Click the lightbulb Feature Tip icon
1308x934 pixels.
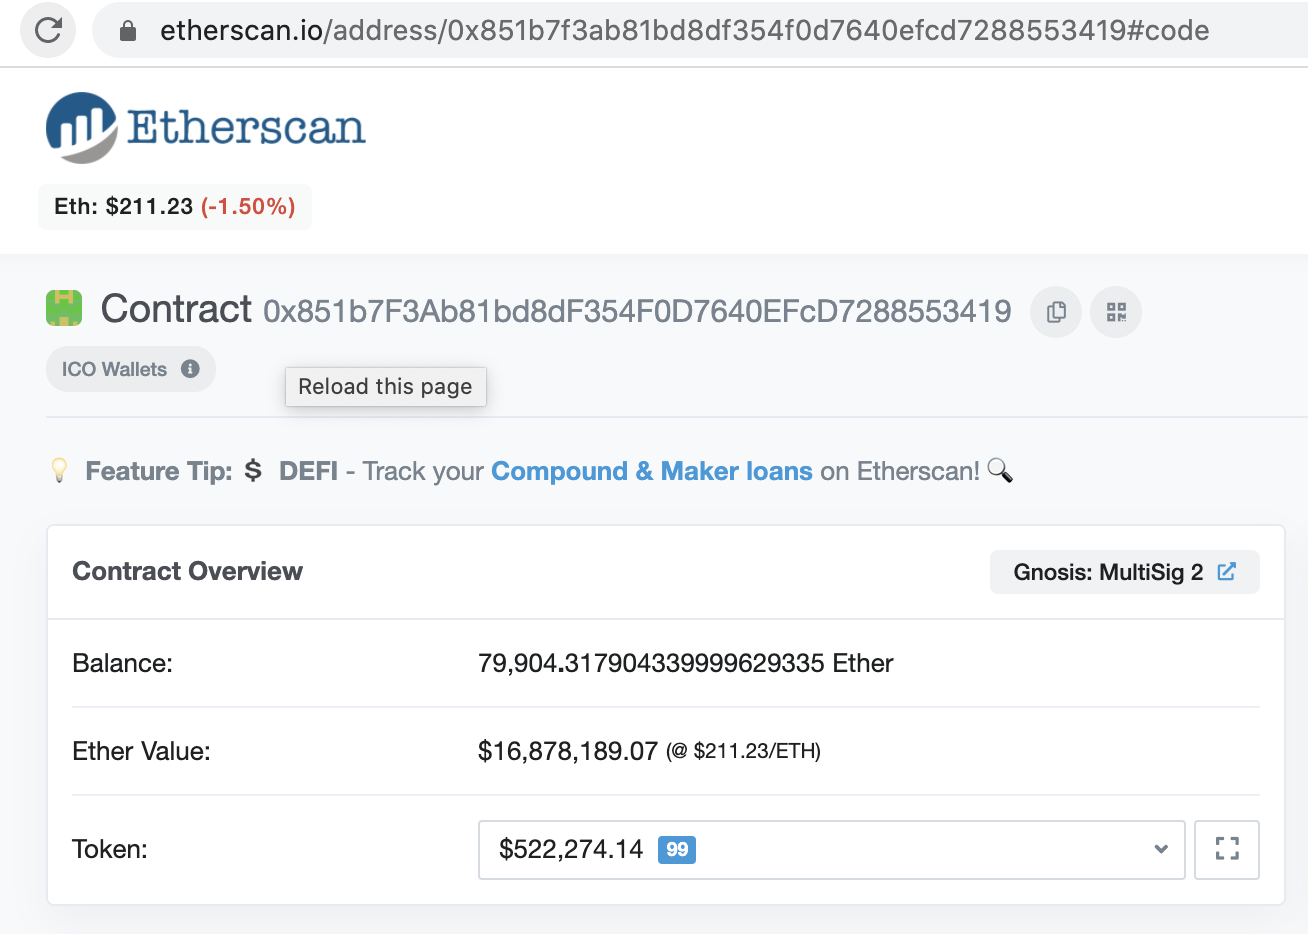pos(60,470)
